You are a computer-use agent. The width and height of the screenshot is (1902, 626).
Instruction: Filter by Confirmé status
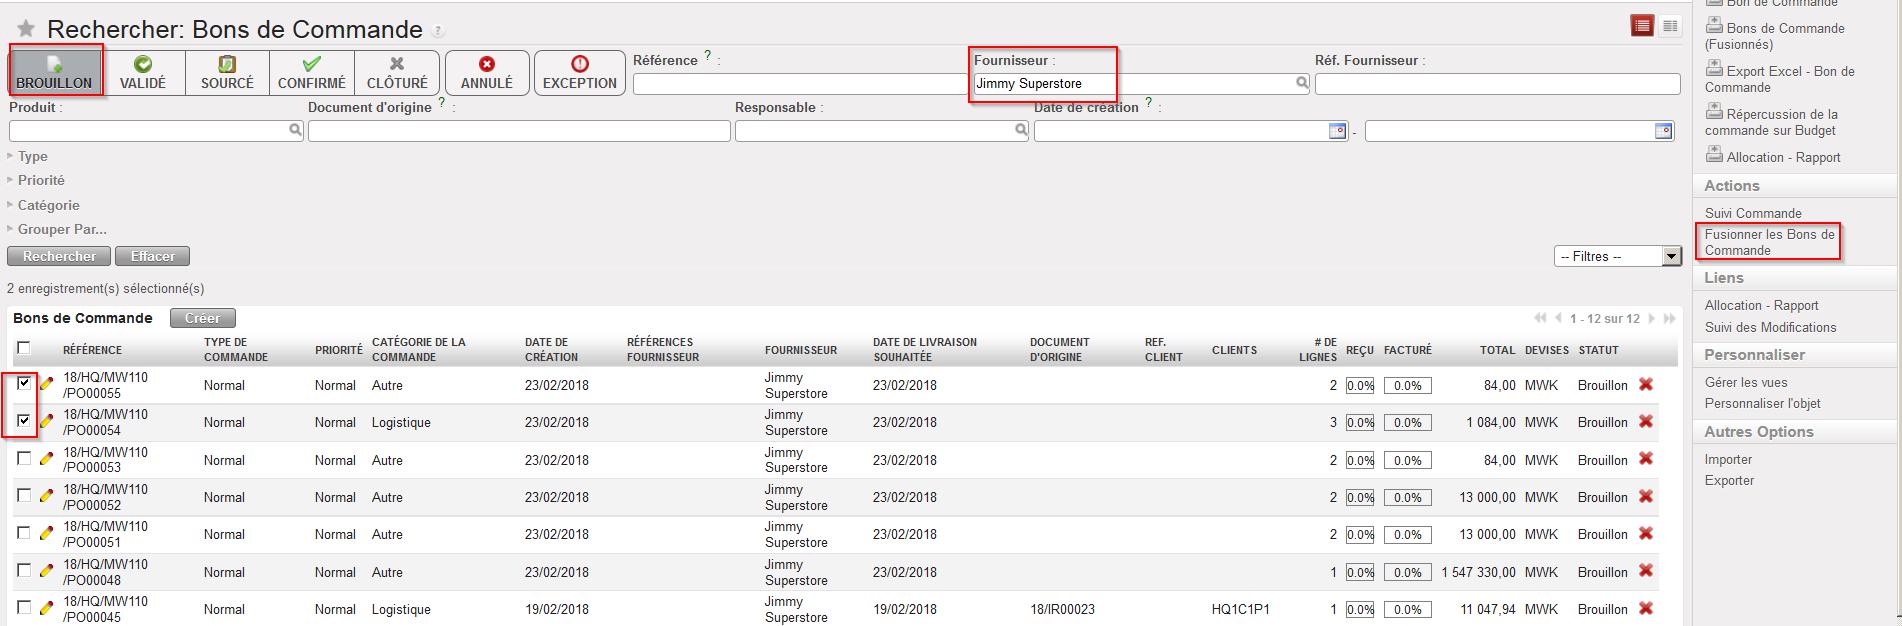coord(311,73)
